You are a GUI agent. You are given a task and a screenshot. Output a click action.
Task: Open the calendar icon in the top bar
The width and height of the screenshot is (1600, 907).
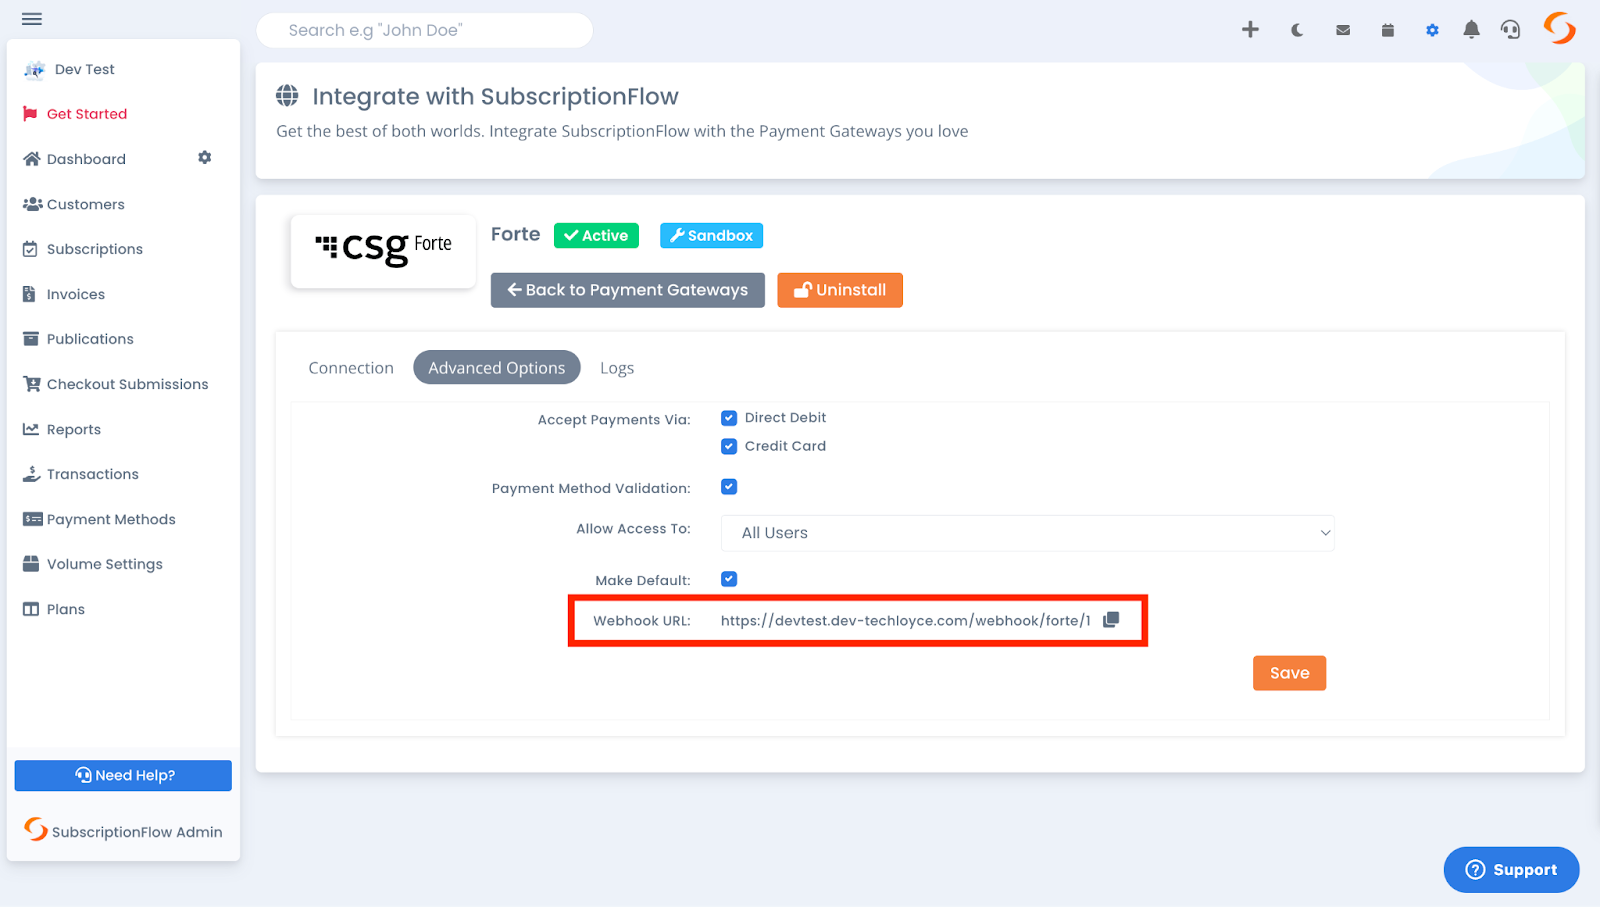(1386, 30)
